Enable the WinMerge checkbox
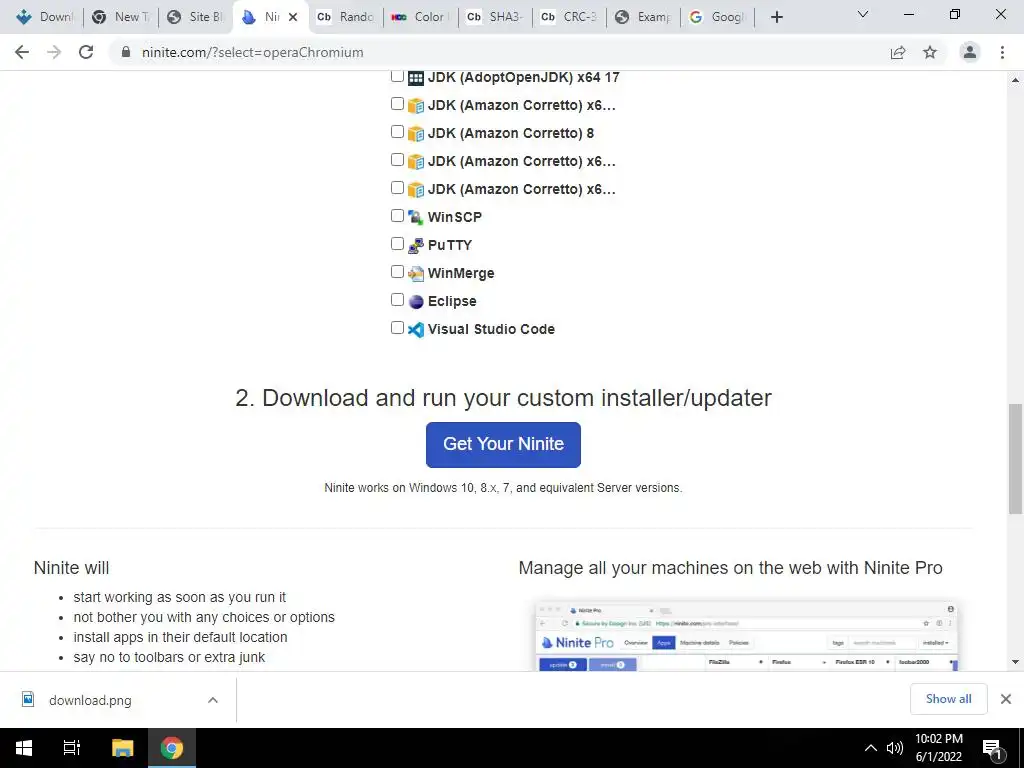 (397, 272)
